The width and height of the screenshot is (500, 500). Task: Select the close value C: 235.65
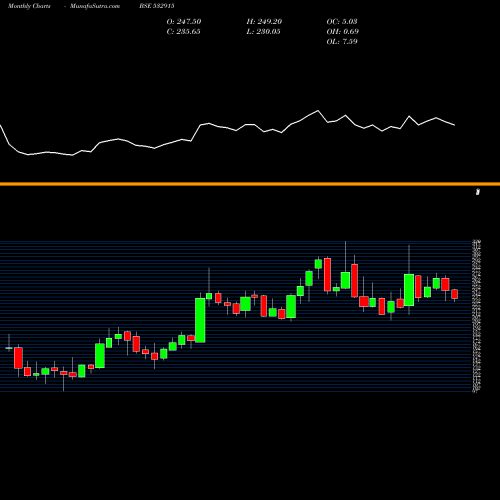point(184,32)
